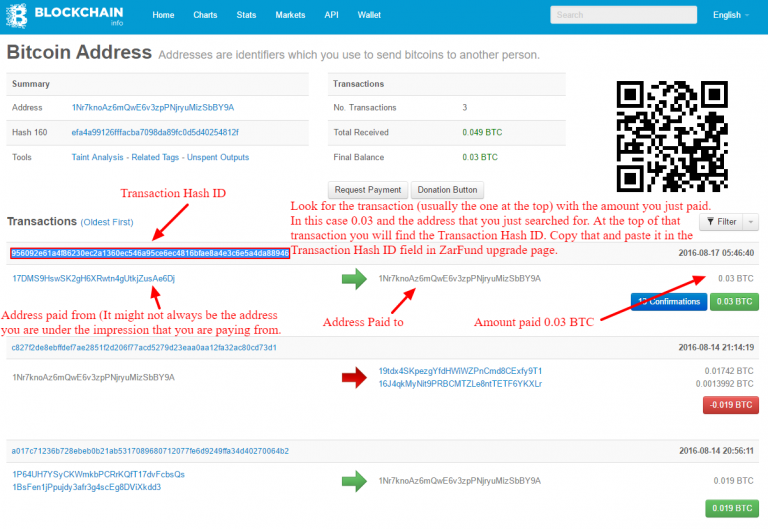Open the Markets nav item
This screenshot has width=768, height=529.
click(x=290, y=15)
